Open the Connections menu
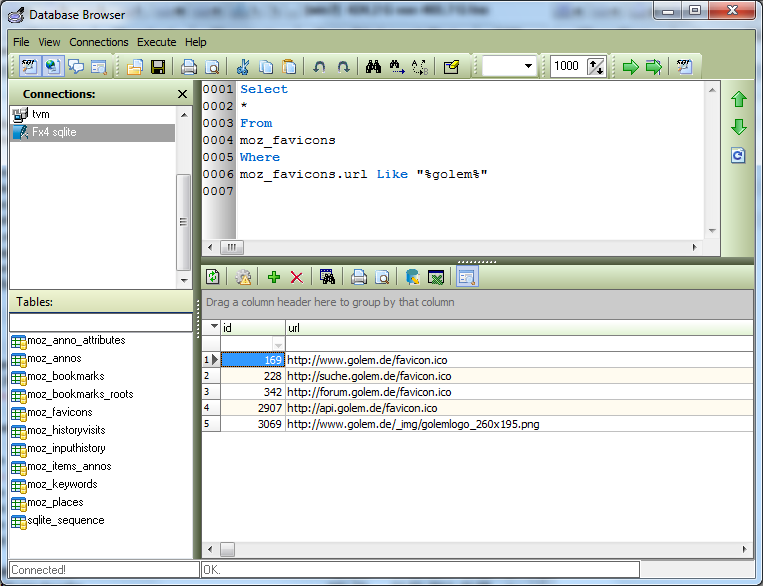 [x=98, y=42]
